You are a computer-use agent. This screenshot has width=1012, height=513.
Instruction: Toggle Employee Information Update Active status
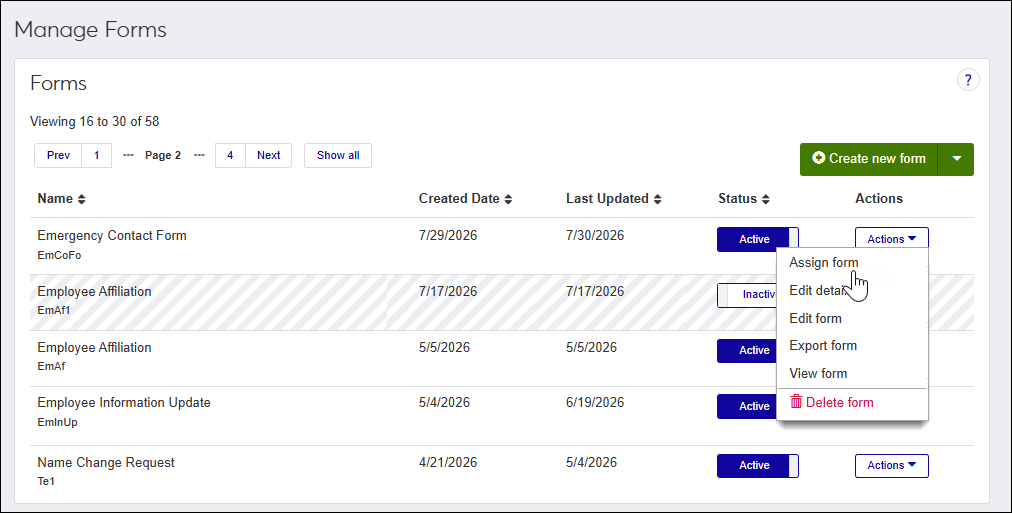click(747, 407)
